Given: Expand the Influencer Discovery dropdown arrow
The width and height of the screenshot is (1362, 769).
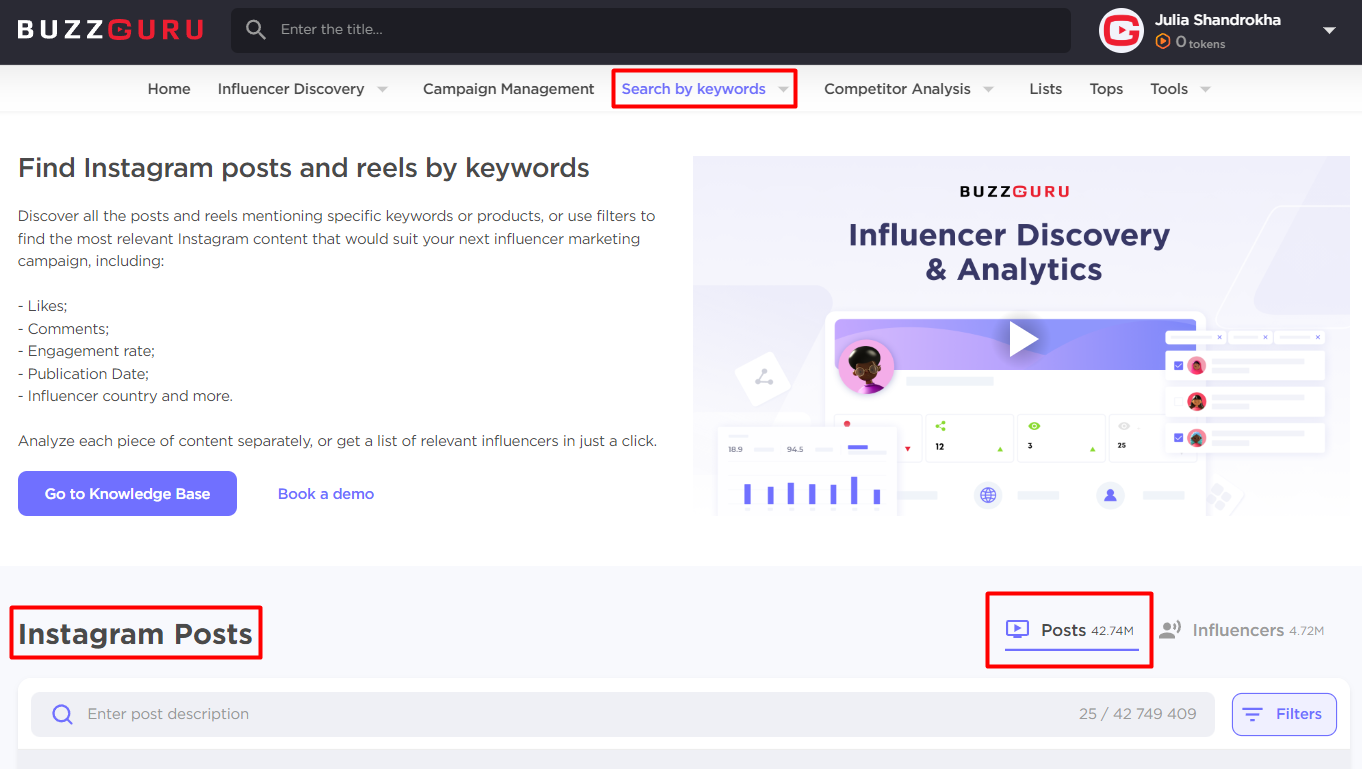Looking at the screenshot, I should coord(382,89).
